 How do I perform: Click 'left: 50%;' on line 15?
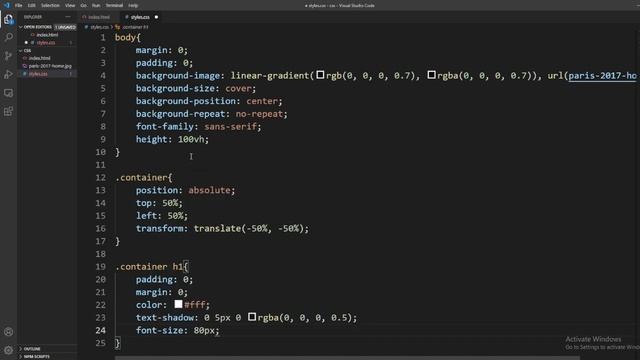[162, 216]
